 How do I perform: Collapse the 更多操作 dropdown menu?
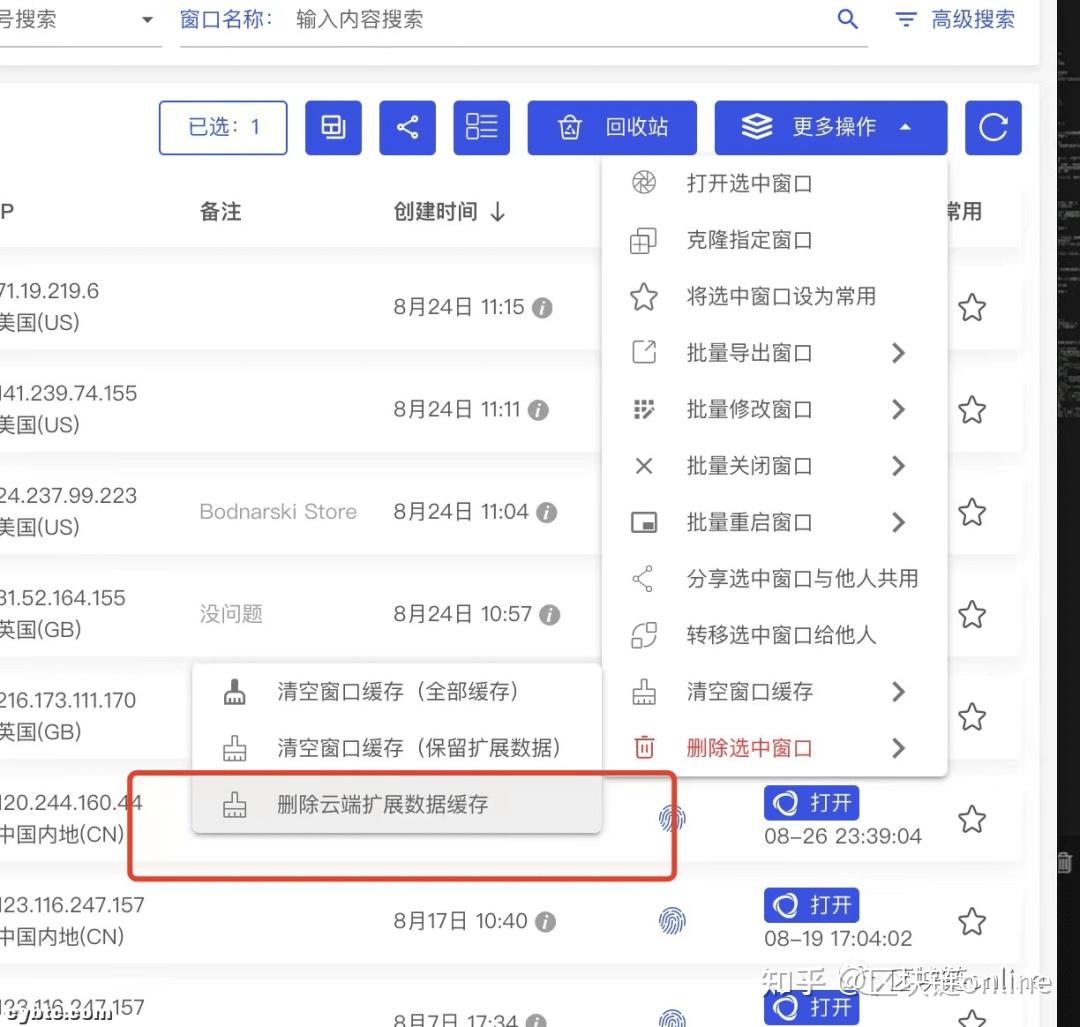pos(831,127)
